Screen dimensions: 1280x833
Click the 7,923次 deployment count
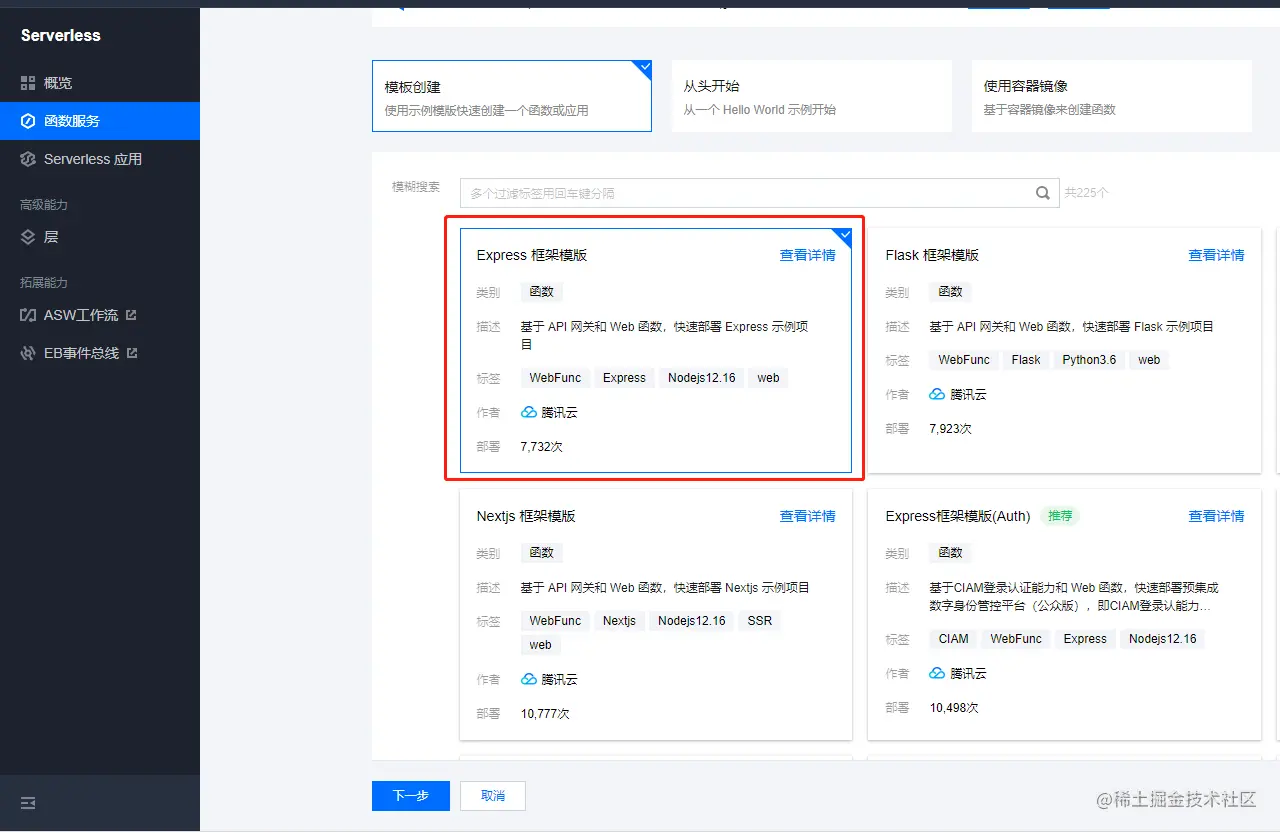point(951,429)
